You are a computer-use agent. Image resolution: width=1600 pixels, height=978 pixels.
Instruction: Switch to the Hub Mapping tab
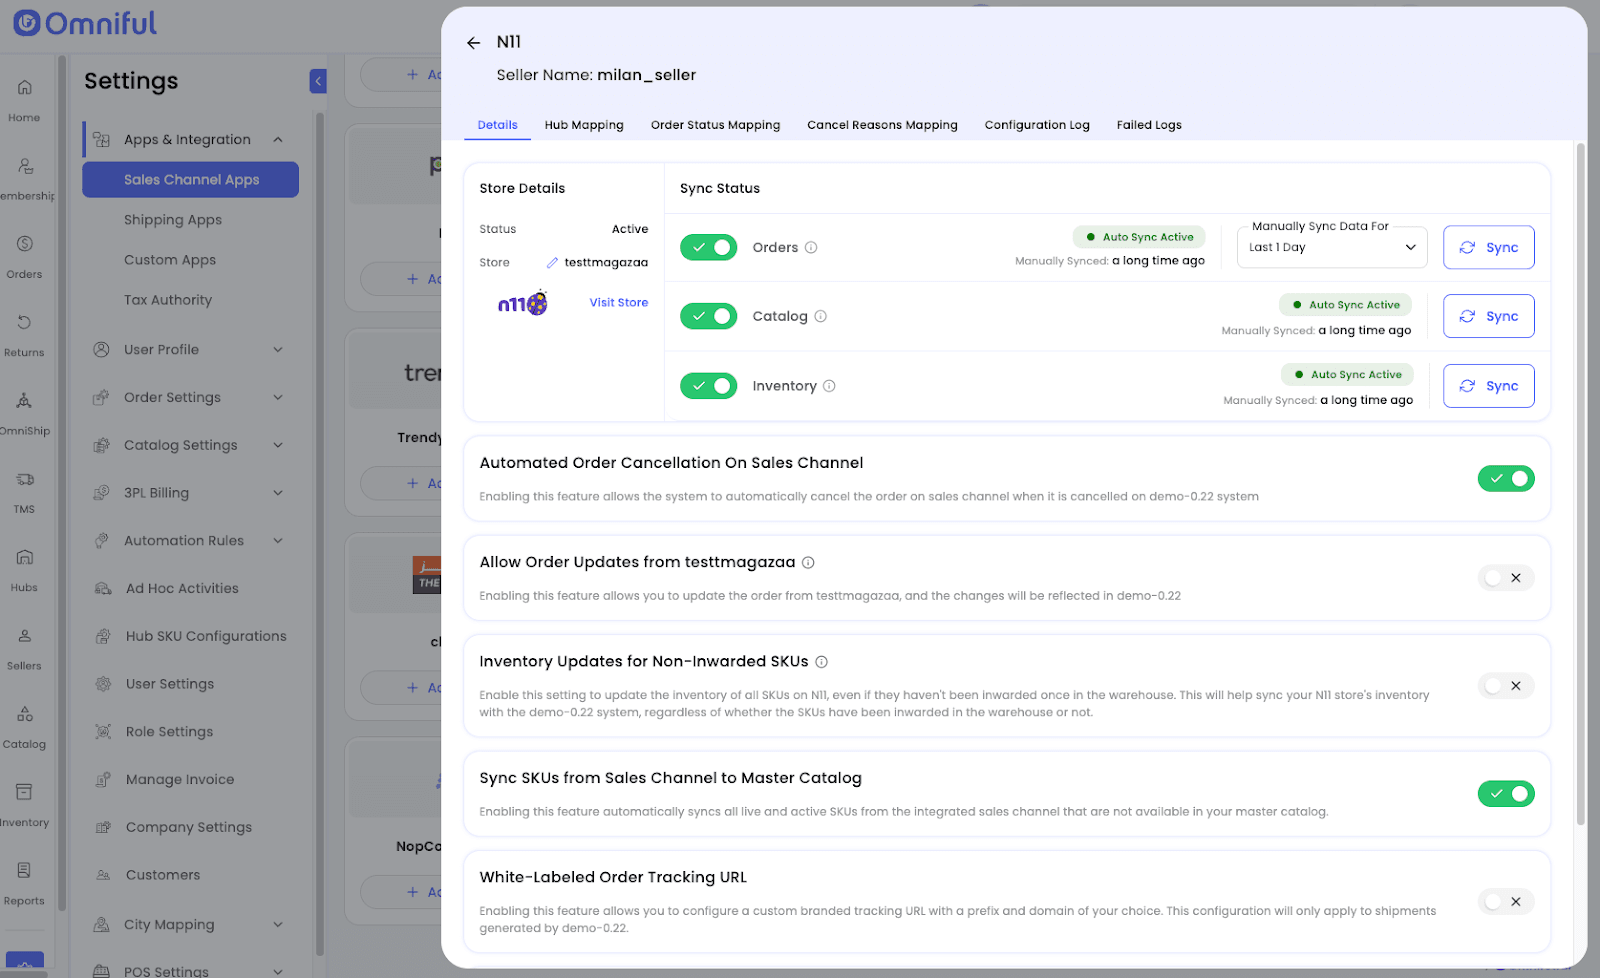coord(583,125)
